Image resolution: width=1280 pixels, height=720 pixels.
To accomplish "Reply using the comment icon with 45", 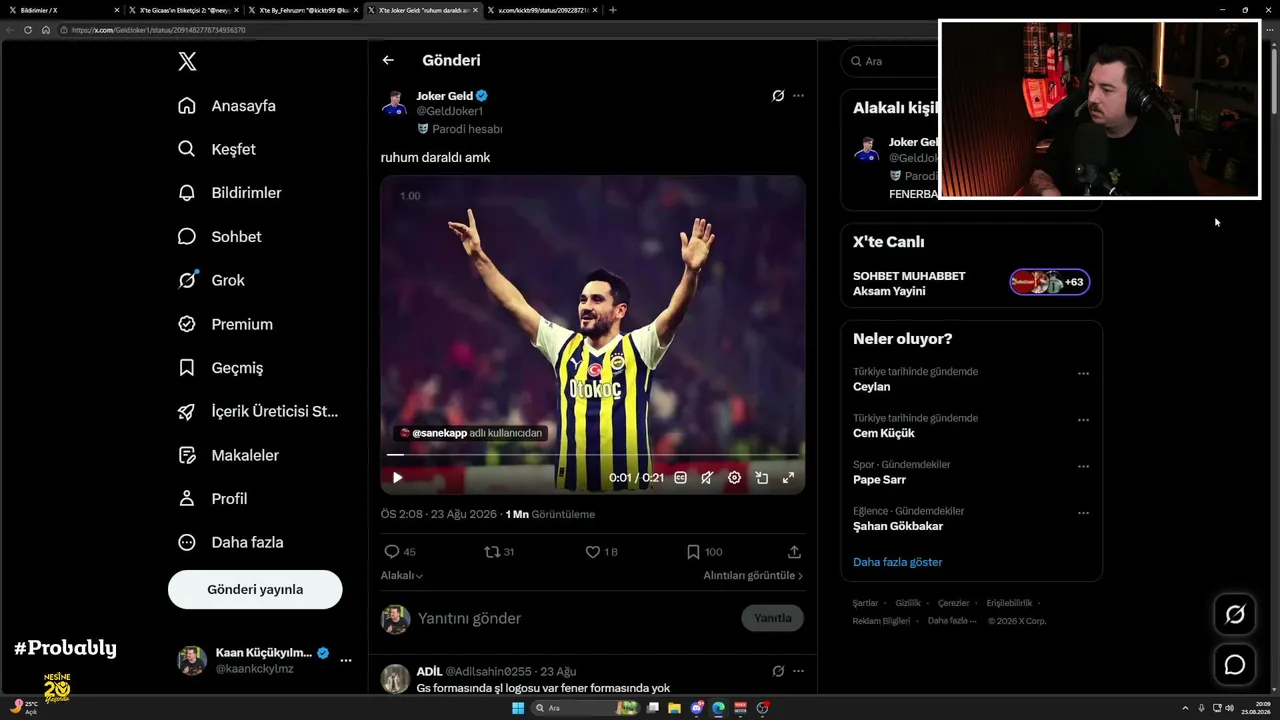I will click(400, 552).
